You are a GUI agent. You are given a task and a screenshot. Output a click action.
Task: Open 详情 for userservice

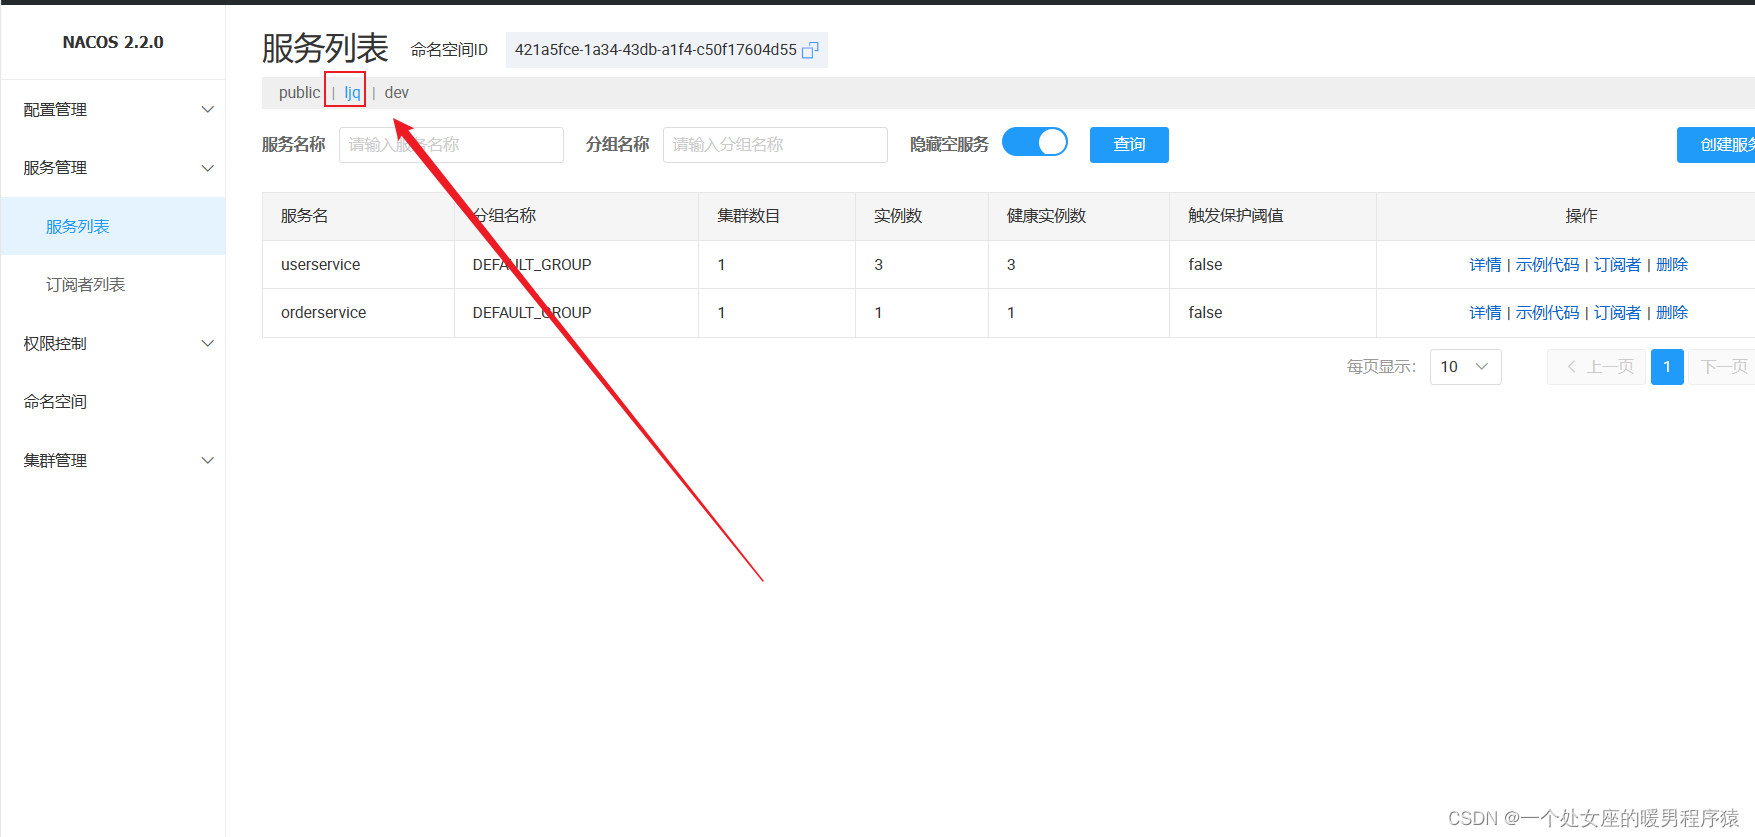click(1485, 265)
